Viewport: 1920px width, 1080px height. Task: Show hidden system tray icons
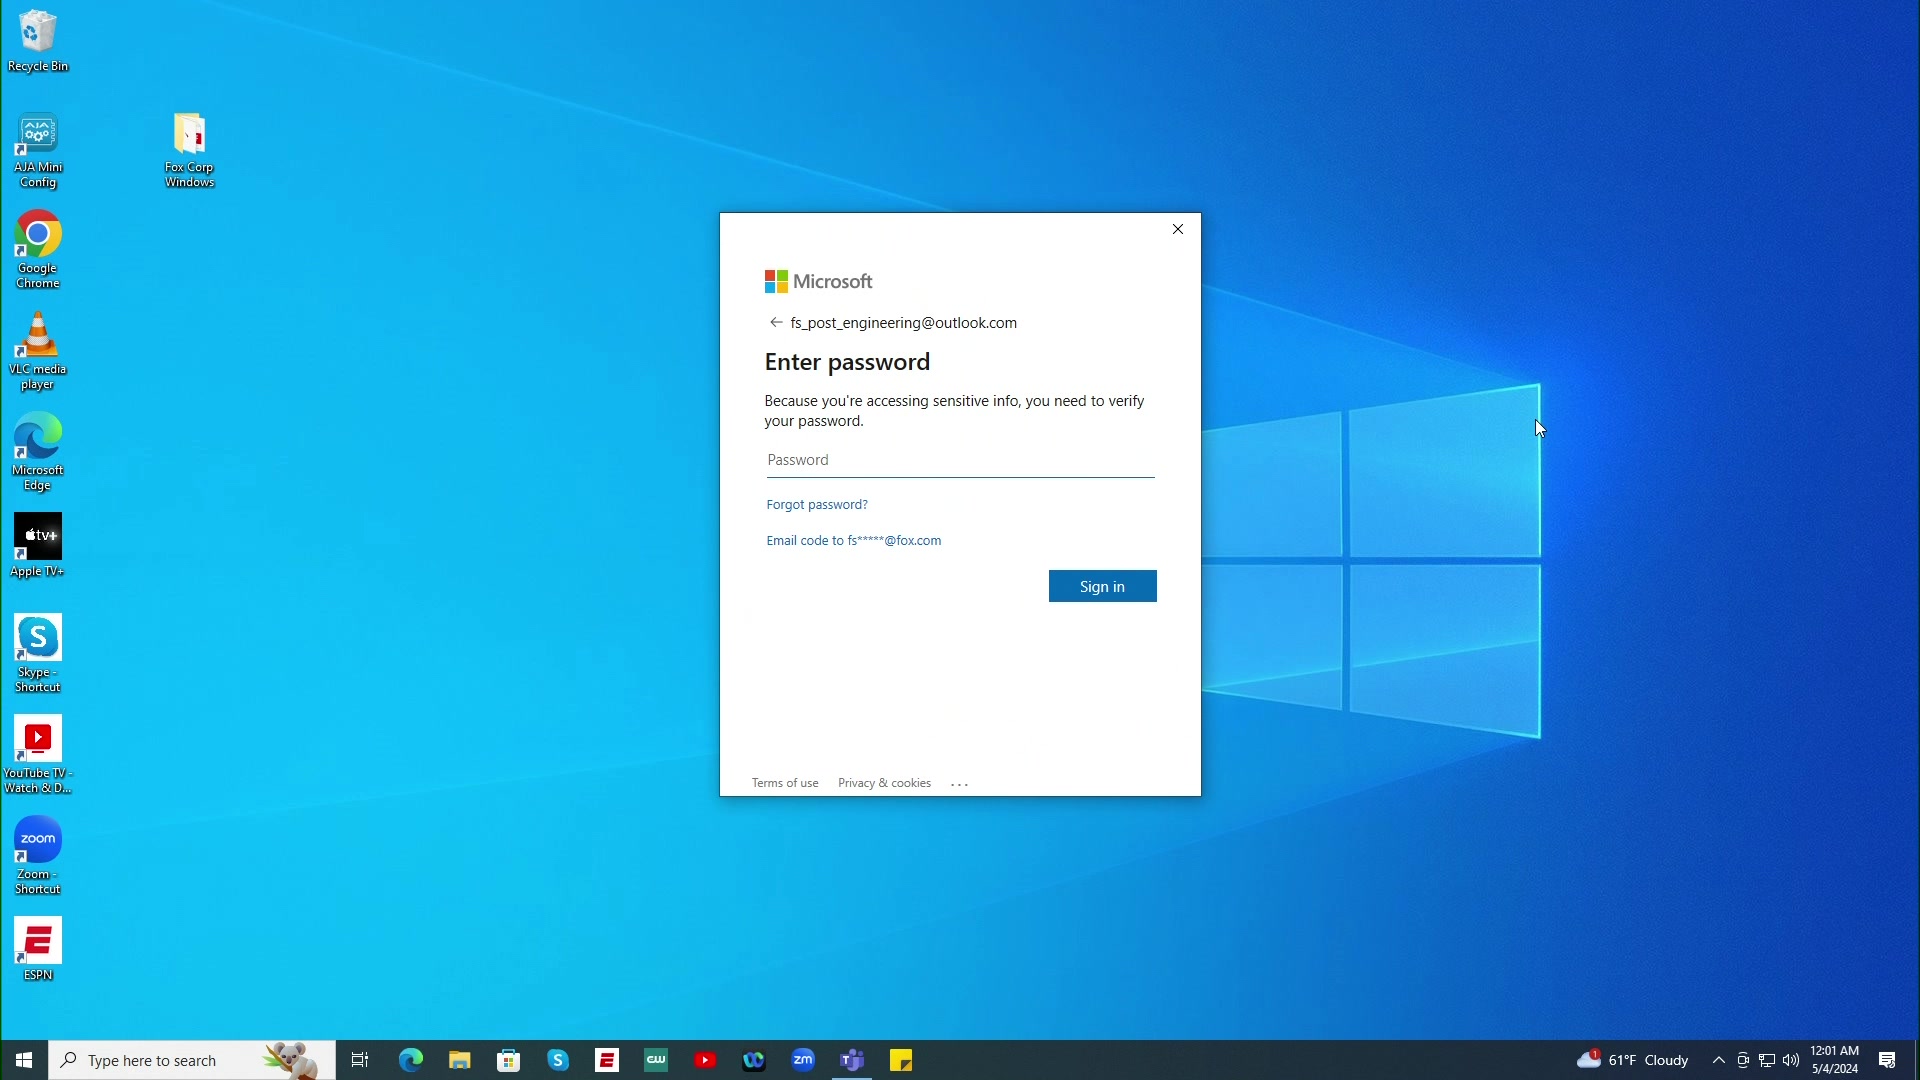point(1719,1060)
